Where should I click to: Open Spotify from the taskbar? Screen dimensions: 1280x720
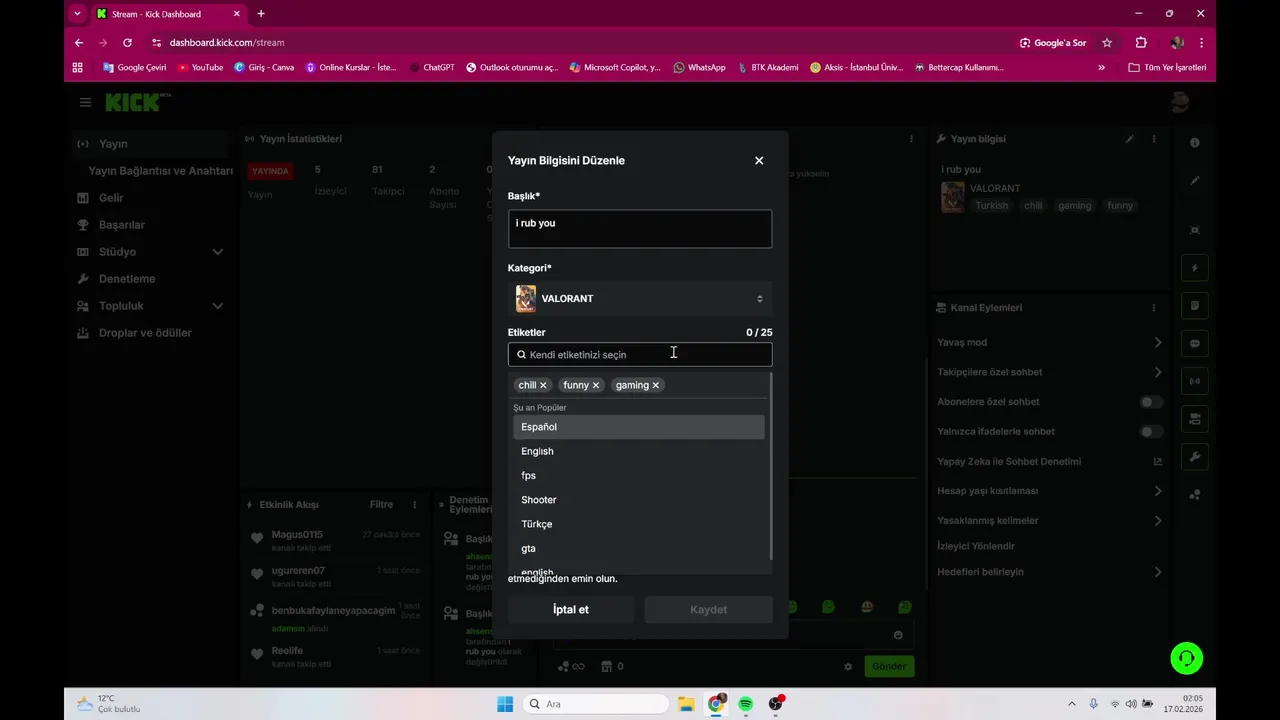pos(745,704)
